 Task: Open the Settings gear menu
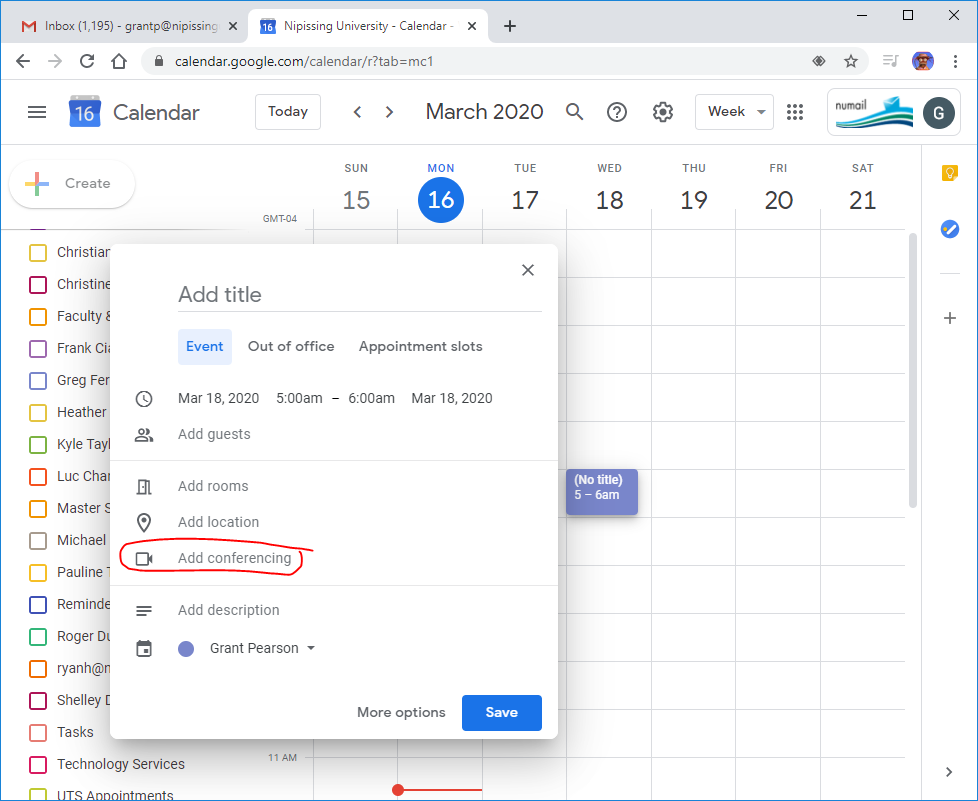tap(662, 112)
